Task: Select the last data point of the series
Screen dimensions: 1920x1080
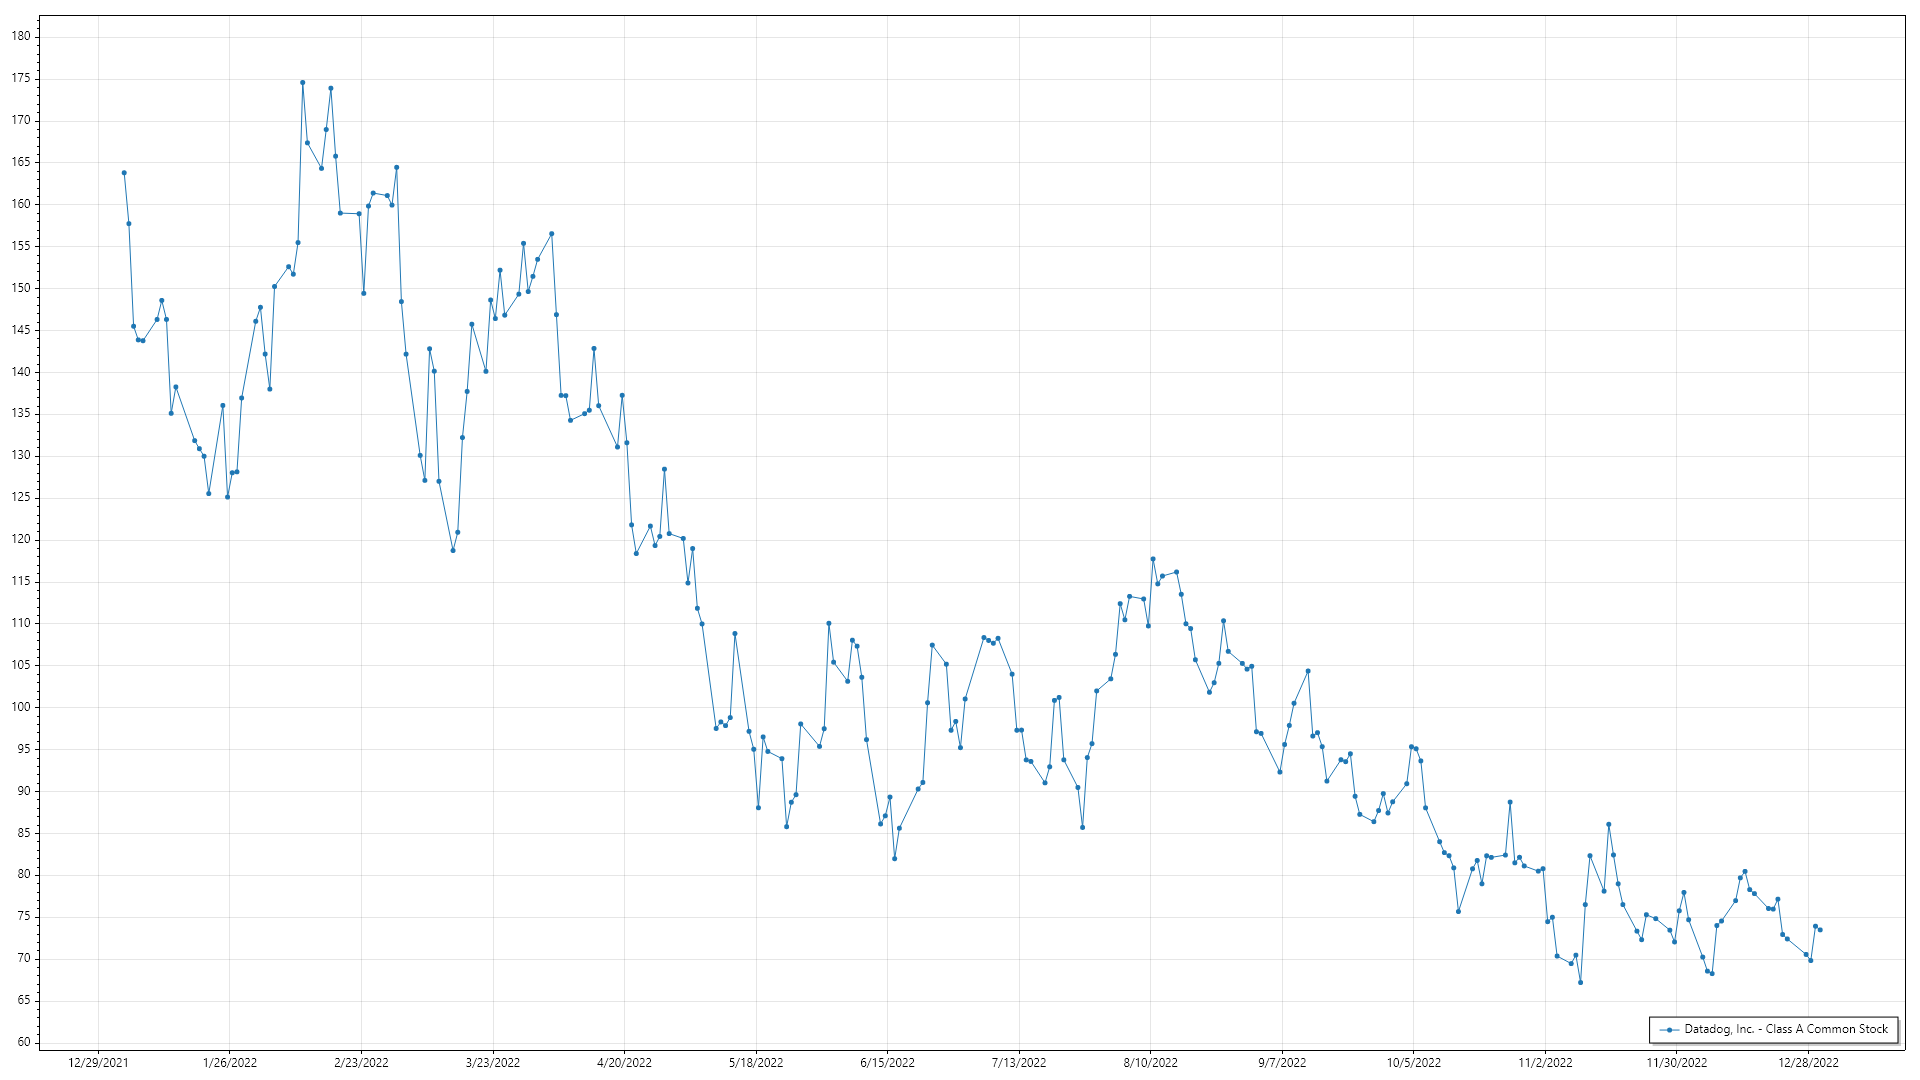Action: point(1820,930)
